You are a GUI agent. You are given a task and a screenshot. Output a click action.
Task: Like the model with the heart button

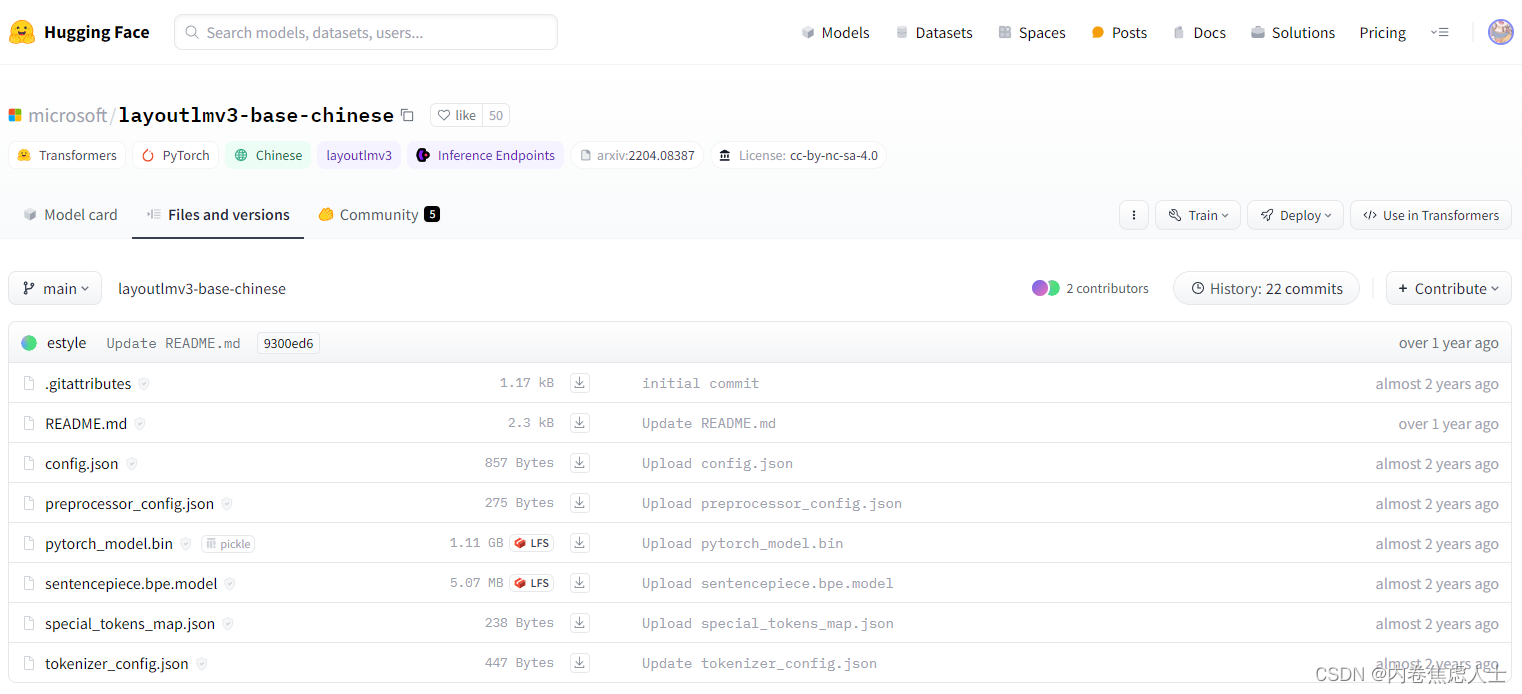456,115
